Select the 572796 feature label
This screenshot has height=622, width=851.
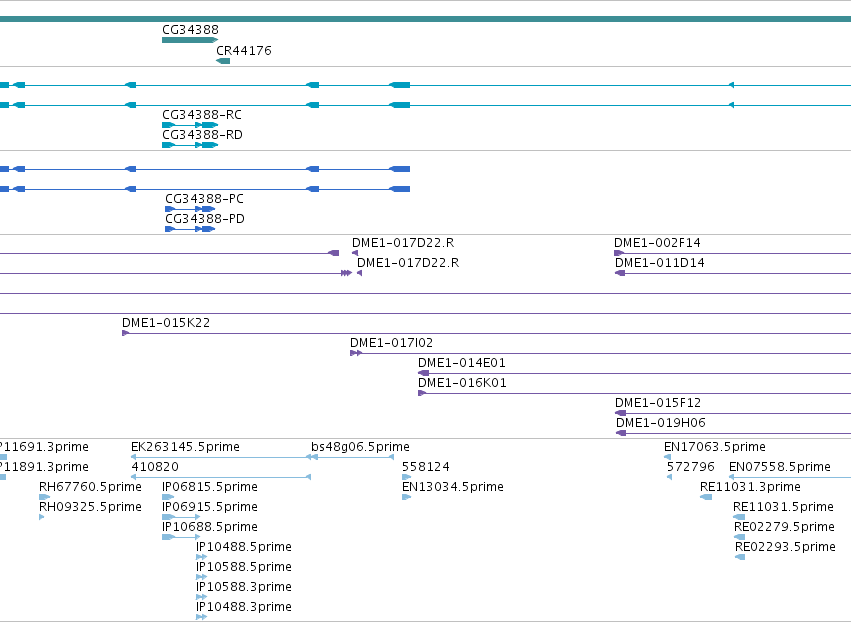click(x=691, y=467)
